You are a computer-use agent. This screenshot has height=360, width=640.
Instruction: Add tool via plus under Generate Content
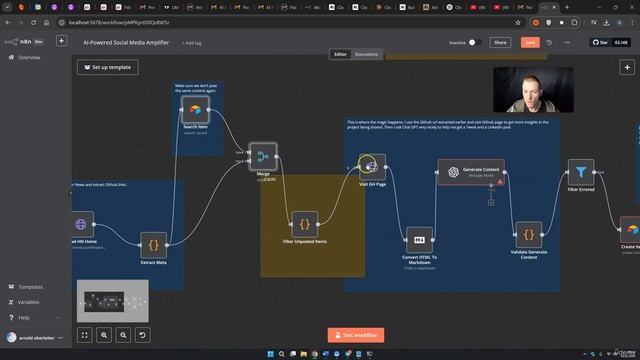pyautogui.click(x=491, y=202)
